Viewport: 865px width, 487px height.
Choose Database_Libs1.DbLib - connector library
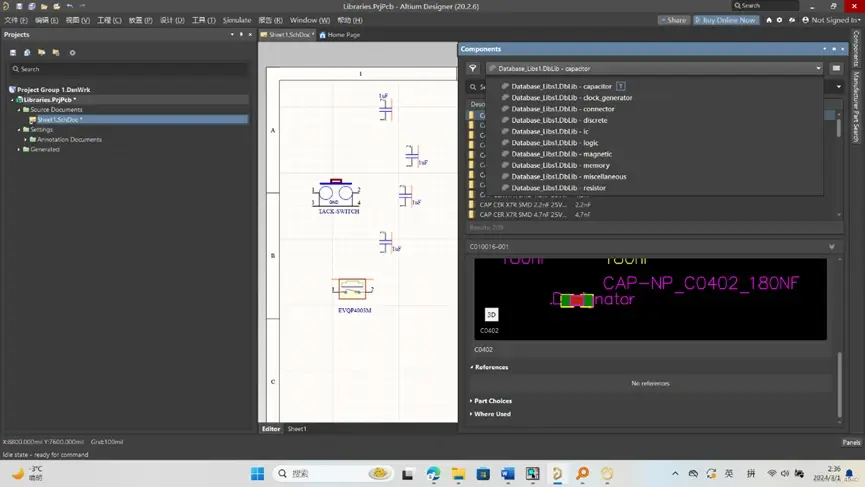[x=562, y=109]
